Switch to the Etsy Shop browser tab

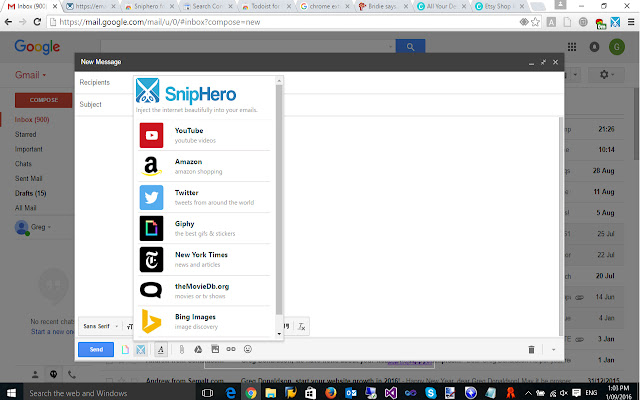click(500, 6)
